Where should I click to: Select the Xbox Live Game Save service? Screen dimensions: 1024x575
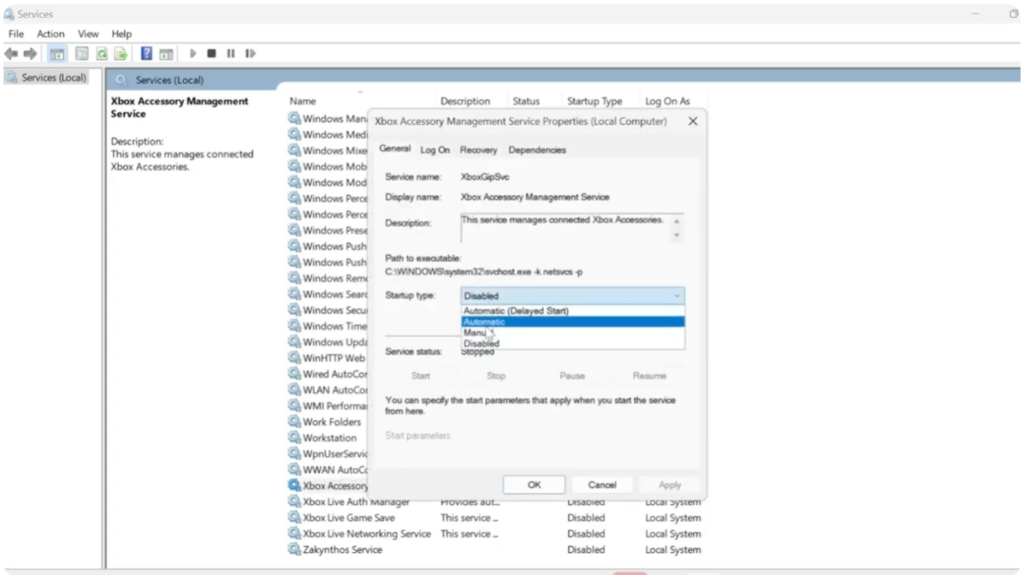[x=348, y=518]
